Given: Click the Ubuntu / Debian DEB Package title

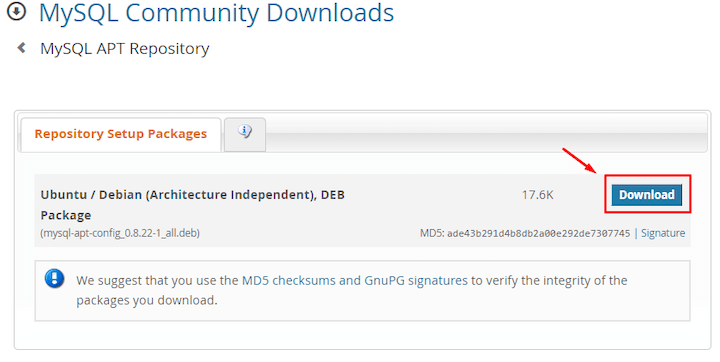Looking at the screenshot, I should coord(193,205).
